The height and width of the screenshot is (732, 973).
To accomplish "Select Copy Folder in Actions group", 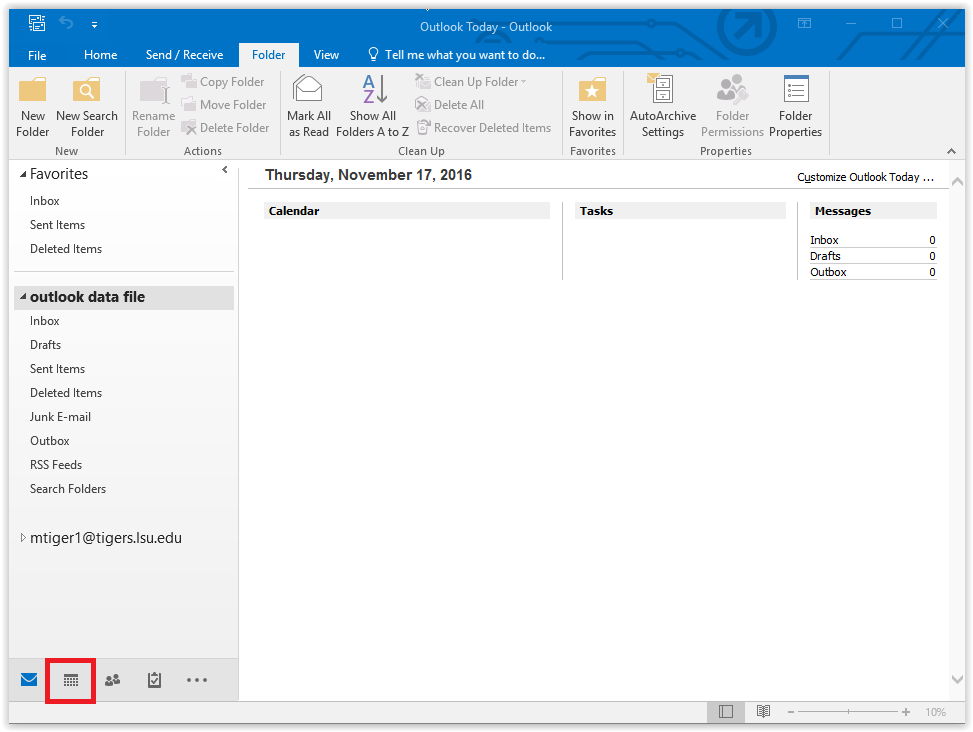I will (x=223, y=82).
